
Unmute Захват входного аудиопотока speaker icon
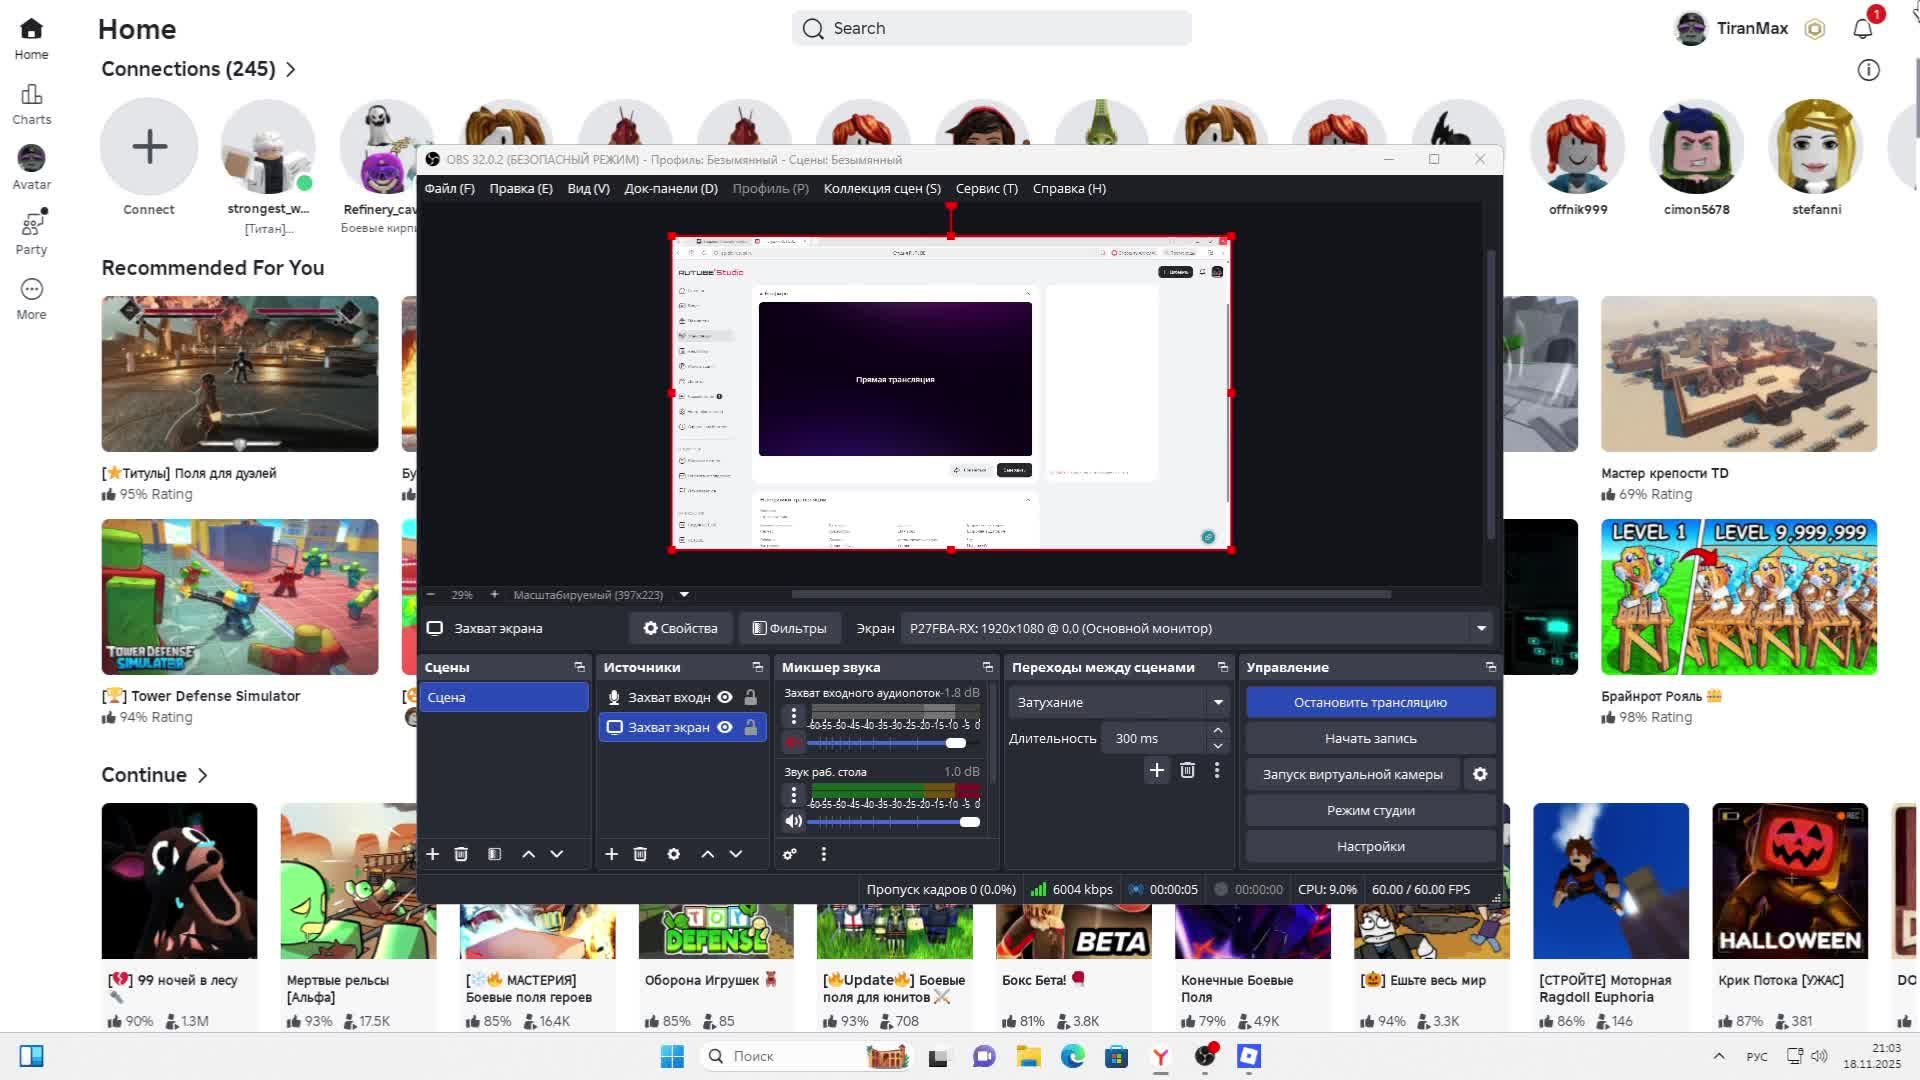coord(793,743)
